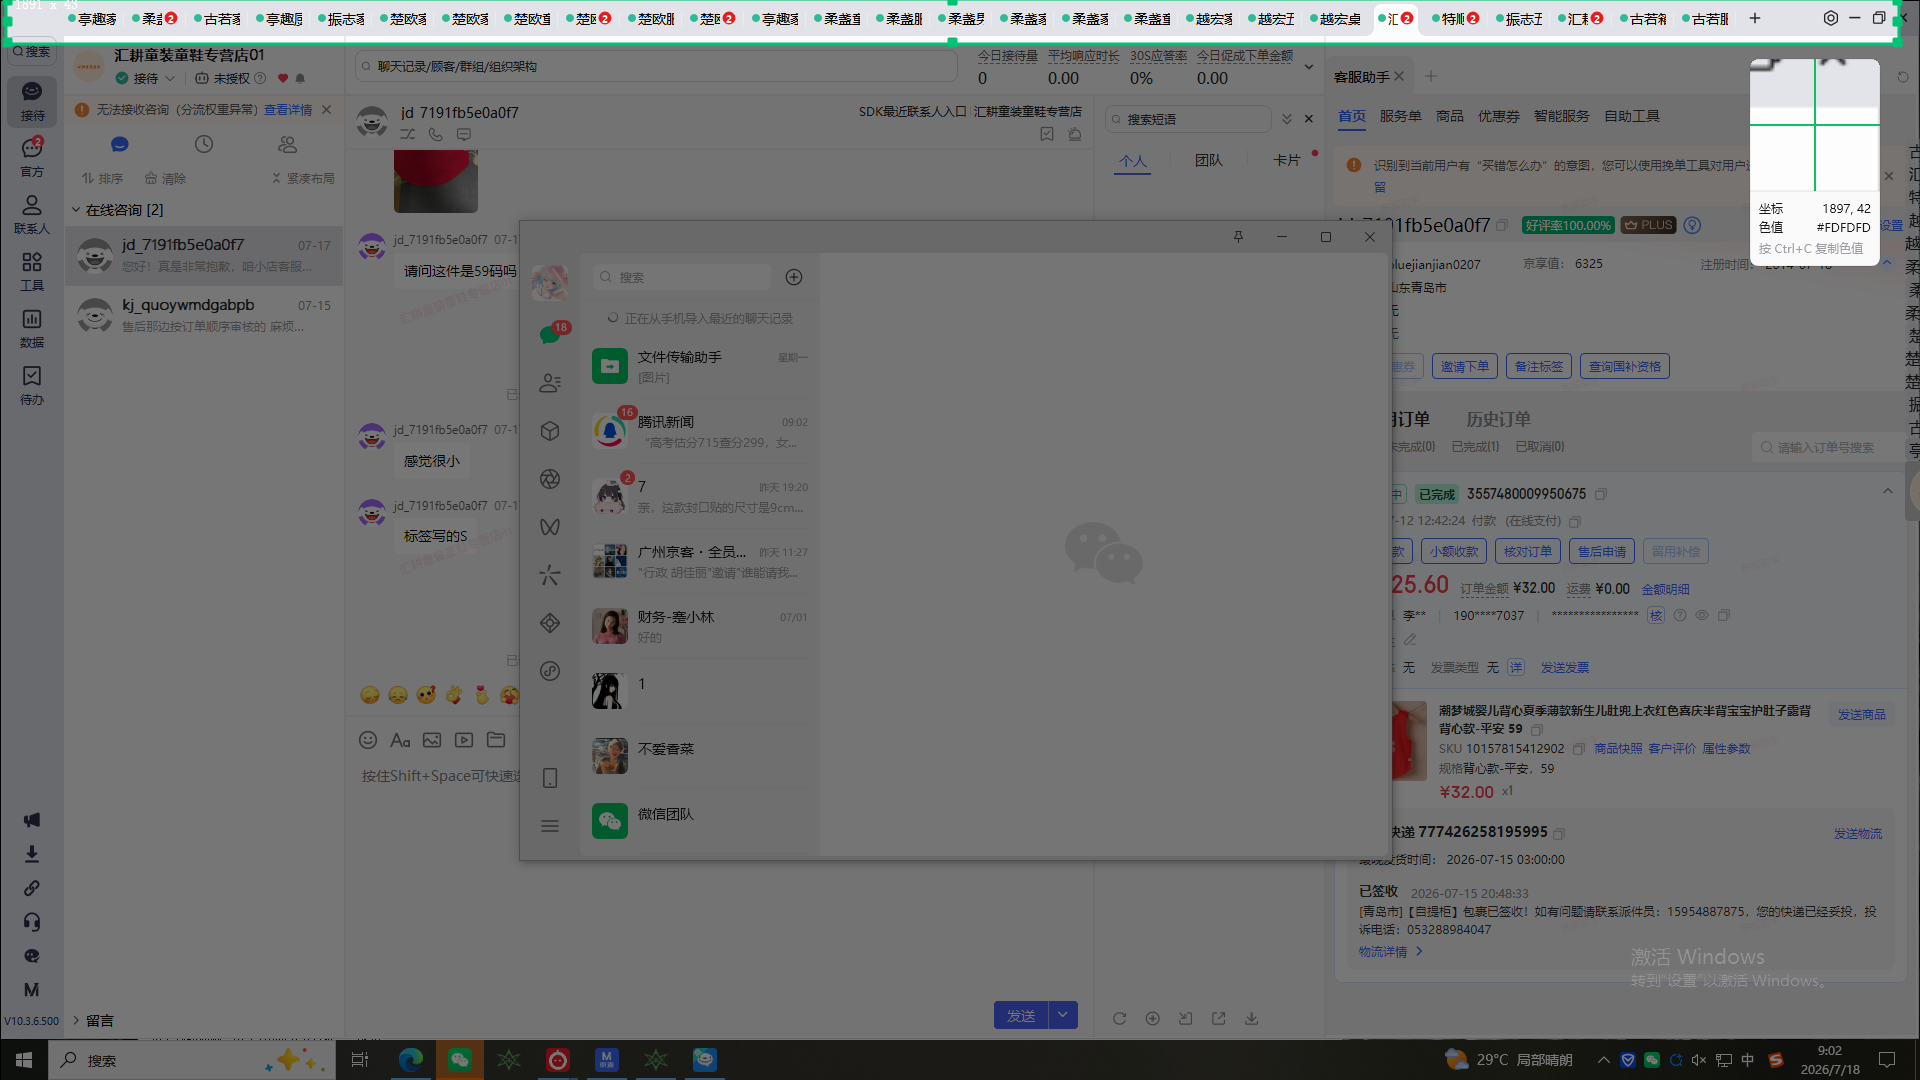1920x1080 pixels.
Task: Switch to the 团队 phrases tab
Action: click(1208, 160)
